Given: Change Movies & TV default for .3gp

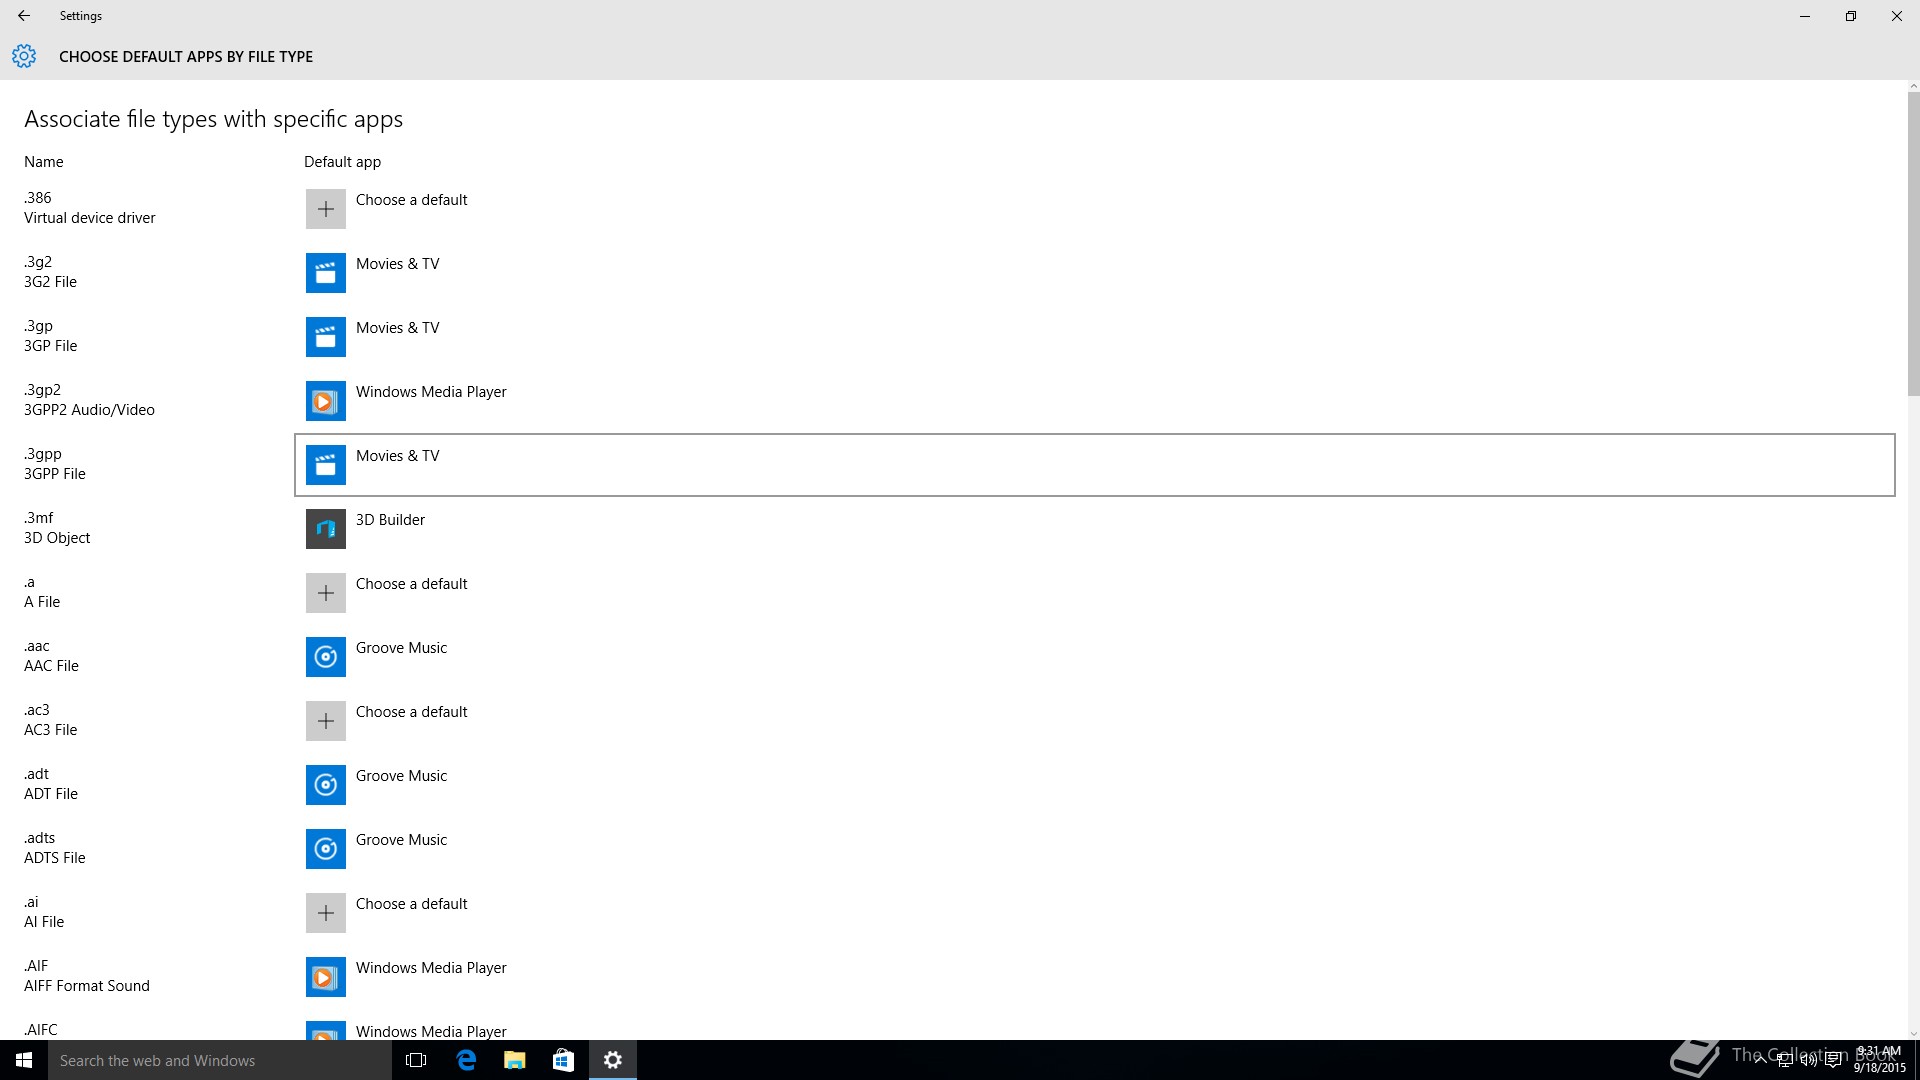Looking at the screenshot, I should tap(1095, 337).
